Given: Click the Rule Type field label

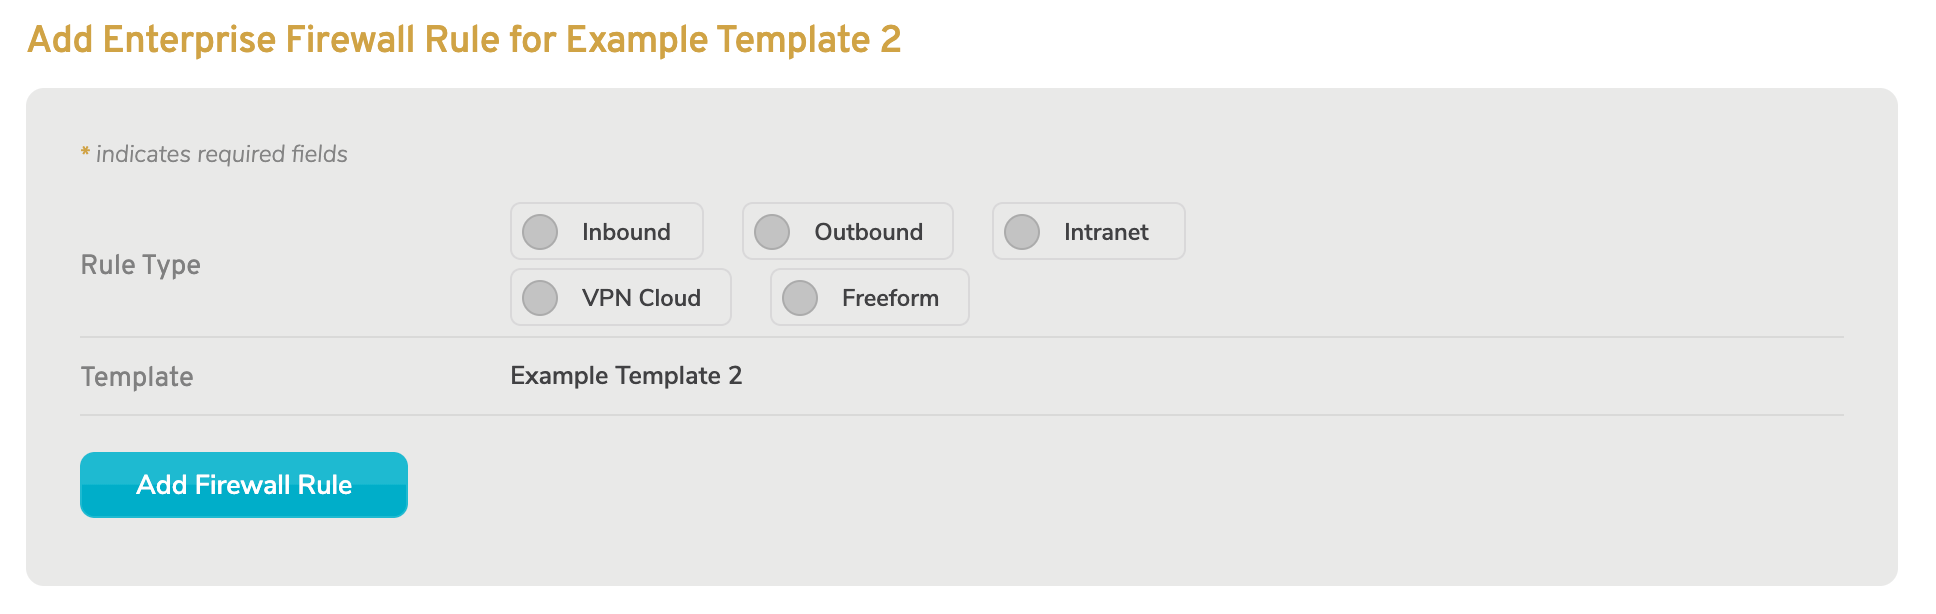Looking at the screenshot, I should (141, 265).
